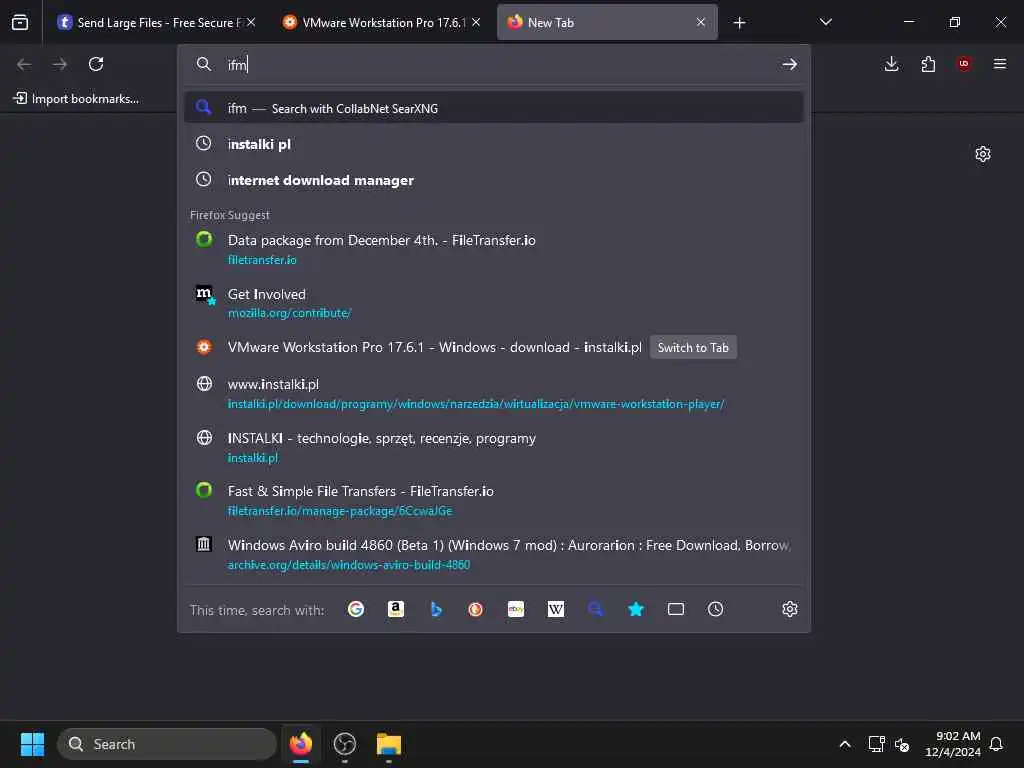The height and width of the screenshot is (768, 1024).
Task: Open the 9:02 AM clock calendar
Action: pos(953,744)
